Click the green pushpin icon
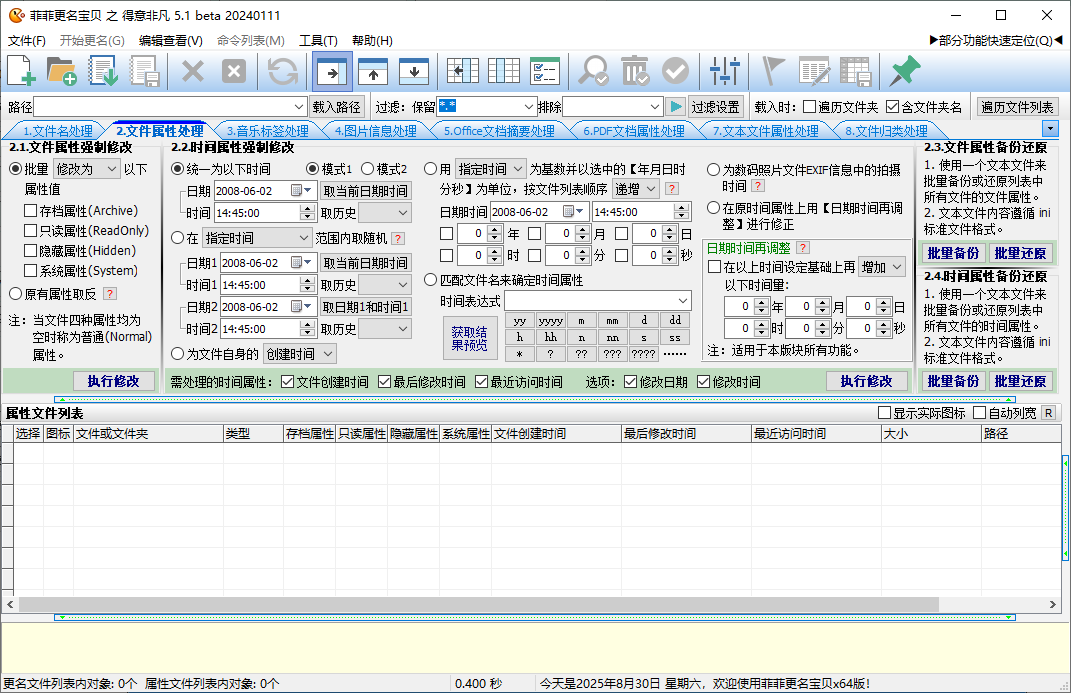 click(905, 71)
